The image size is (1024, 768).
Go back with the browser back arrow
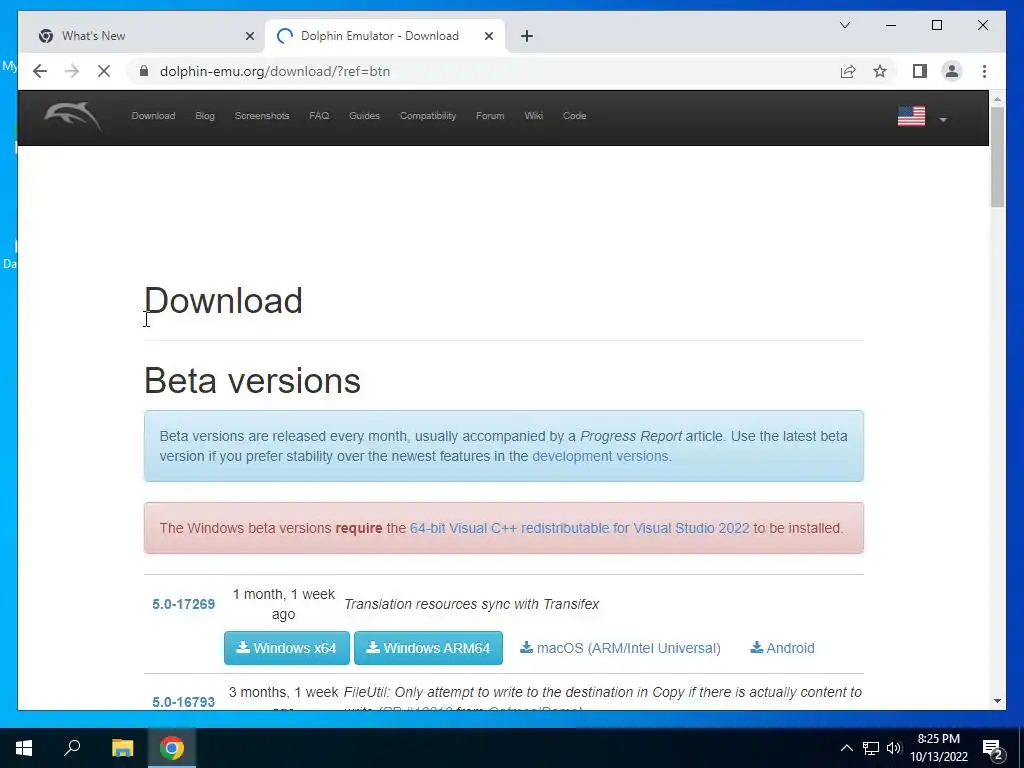pos(40,71)
